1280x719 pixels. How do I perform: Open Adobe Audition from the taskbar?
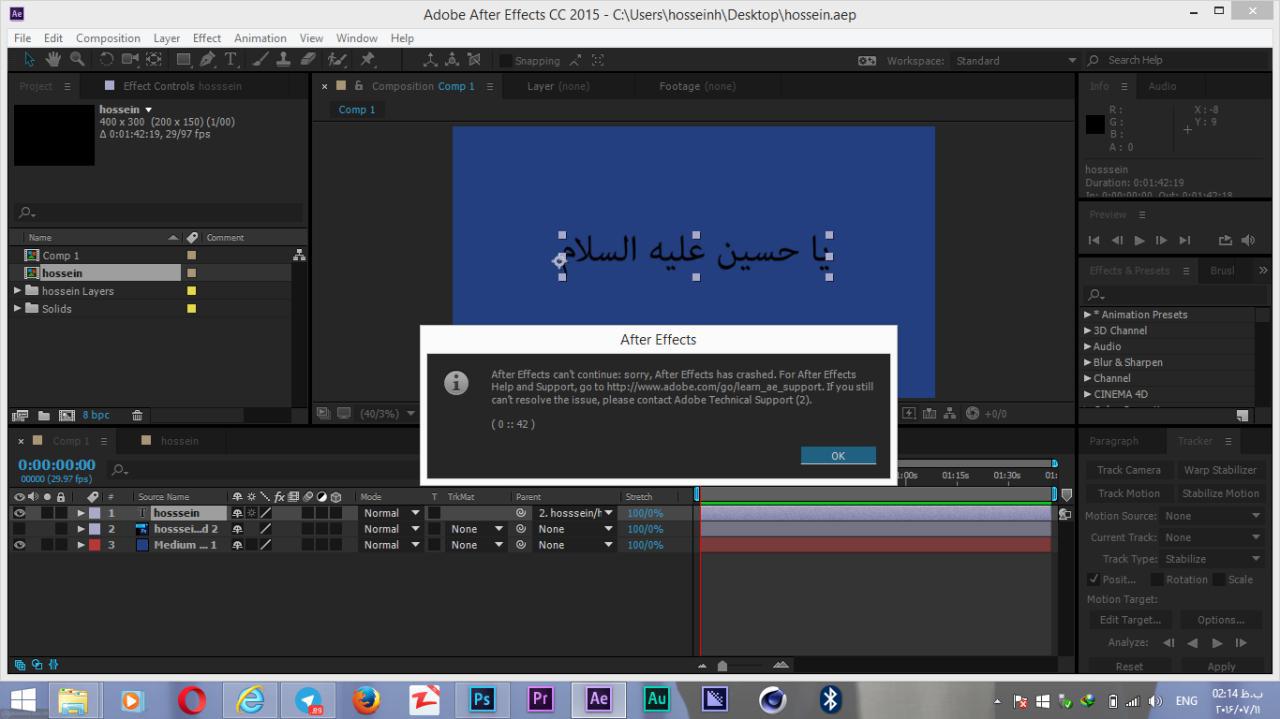click(x=656, y=699)
